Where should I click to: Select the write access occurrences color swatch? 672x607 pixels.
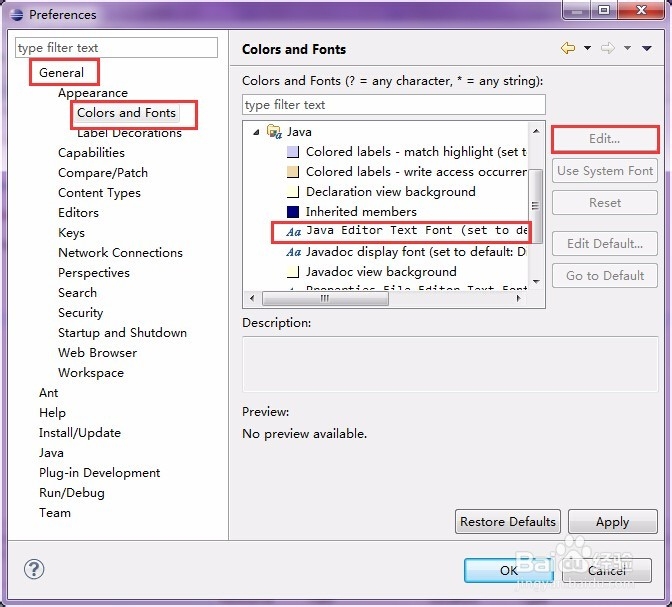293,172
